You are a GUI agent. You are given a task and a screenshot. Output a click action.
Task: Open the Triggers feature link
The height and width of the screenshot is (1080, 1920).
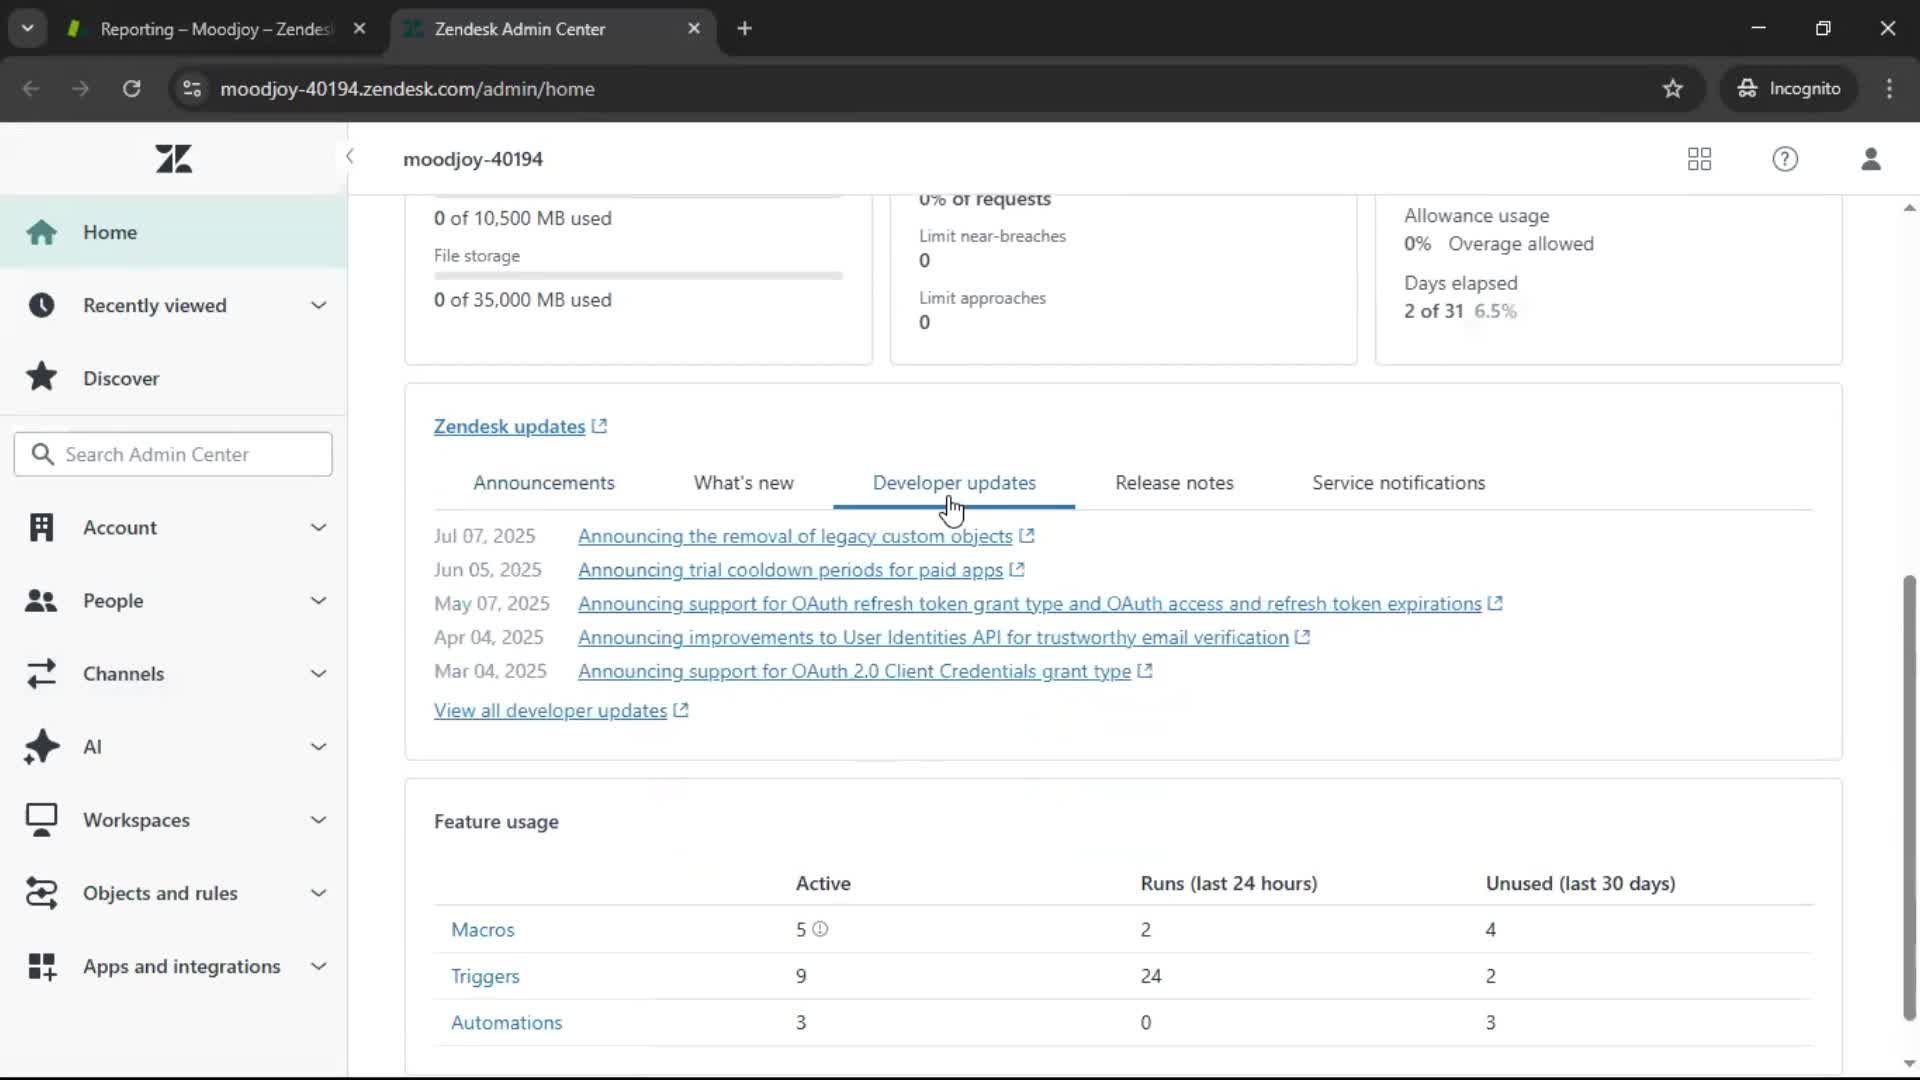[485, 976]
